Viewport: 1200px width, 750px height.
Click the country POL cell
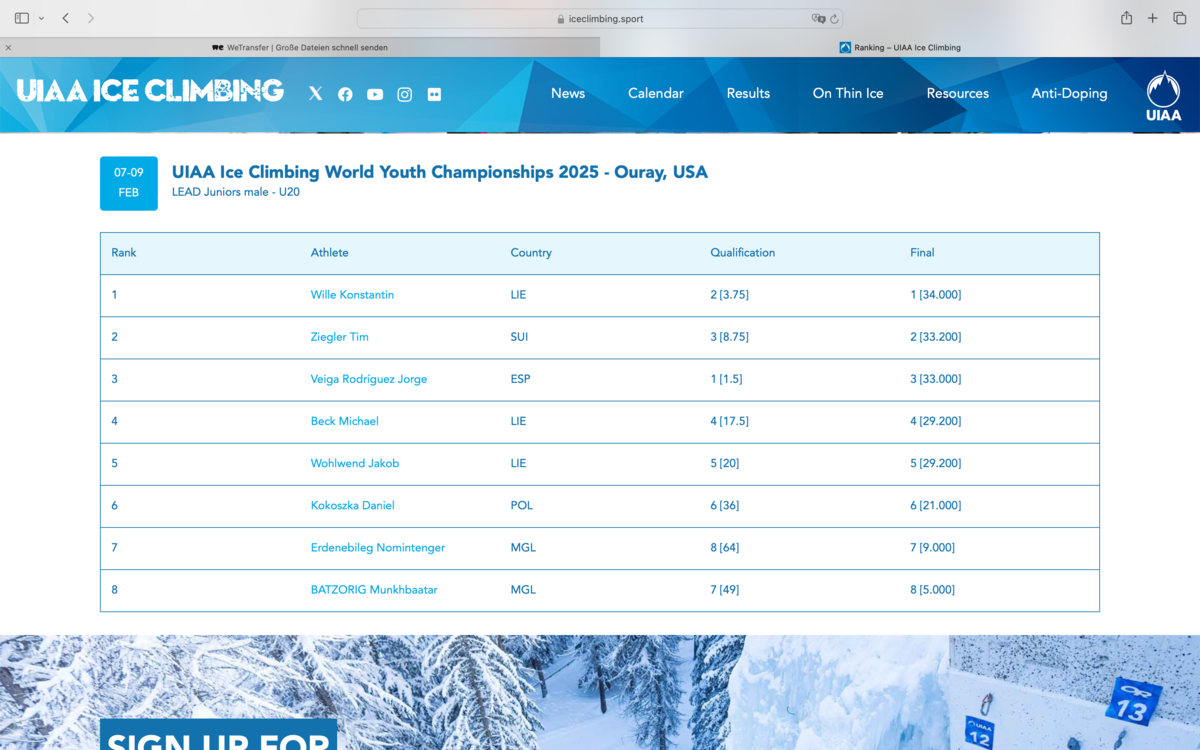pos(521,505)
